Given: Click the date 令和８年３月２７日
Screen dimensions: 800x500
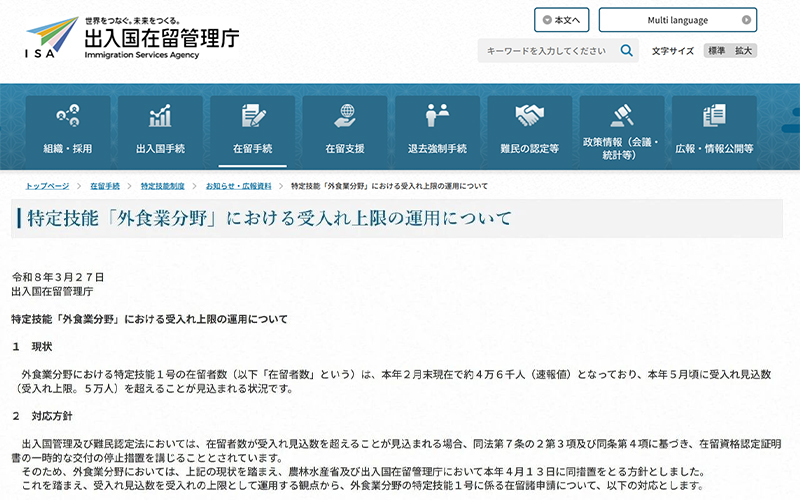Looking at the screenshot, I should (58, 277).
